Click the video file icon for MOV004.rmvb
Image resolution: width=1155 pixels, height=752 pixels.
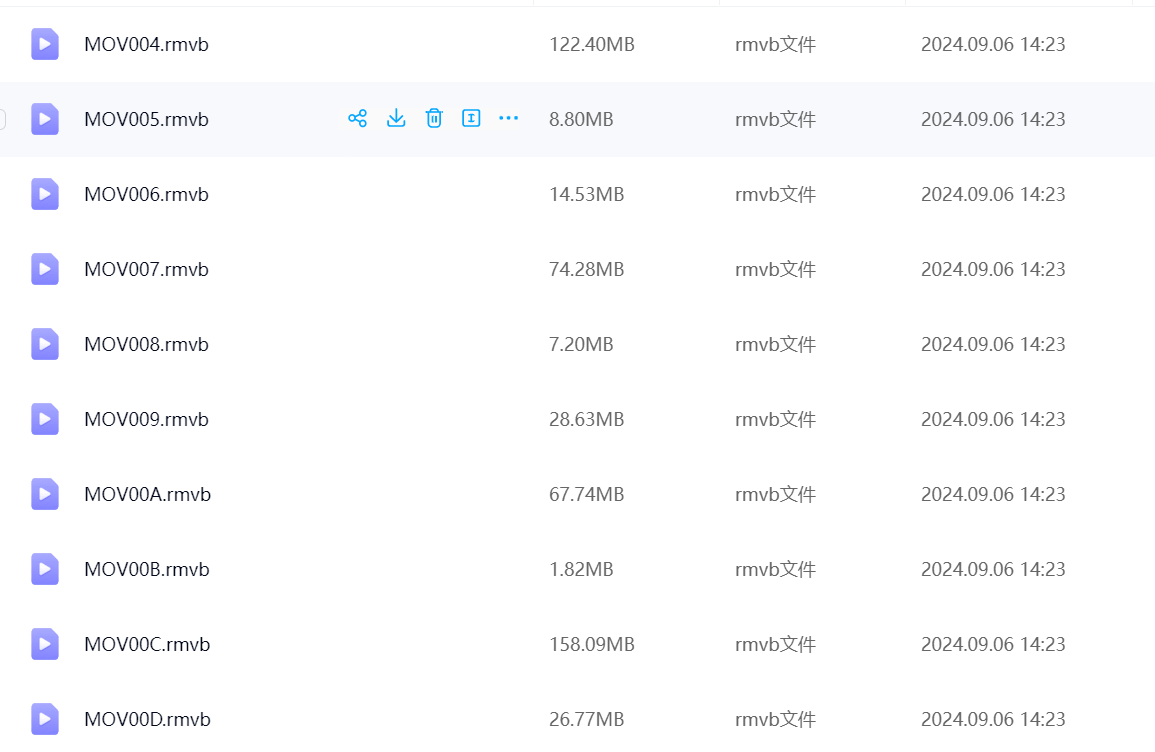(45, 44)
